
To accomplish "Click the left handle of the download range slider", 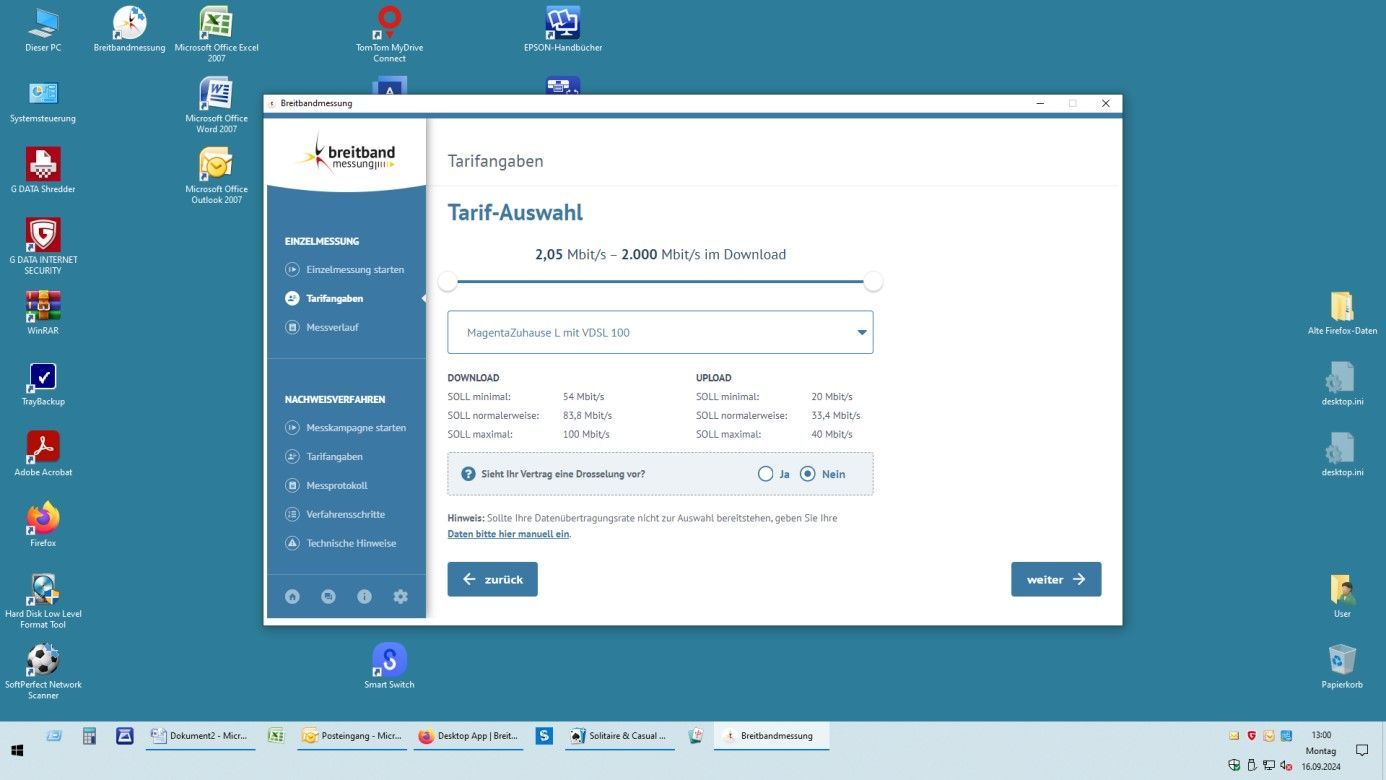I will 448,282.
